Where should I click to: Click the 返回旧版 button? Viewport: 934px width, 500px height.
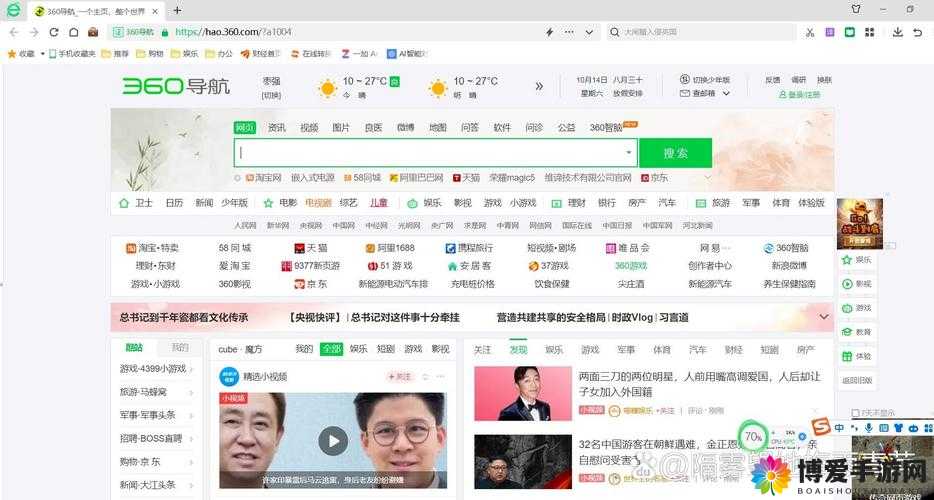click(x=857, y=380)
